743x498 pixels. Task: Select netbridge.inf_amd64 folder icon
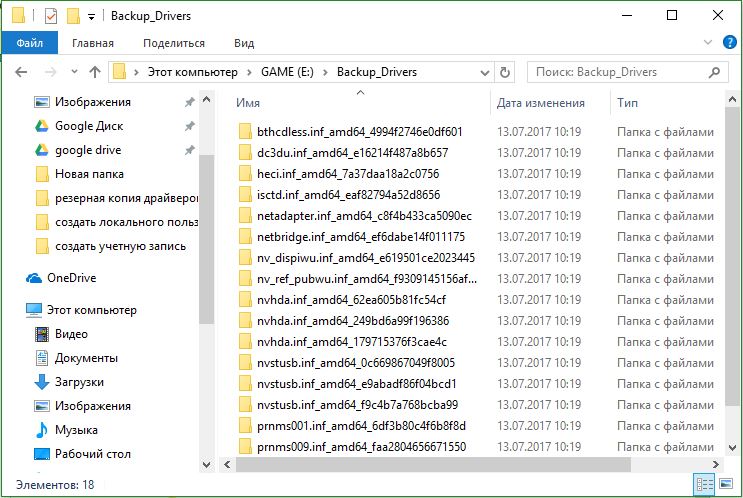coord(245,236)
